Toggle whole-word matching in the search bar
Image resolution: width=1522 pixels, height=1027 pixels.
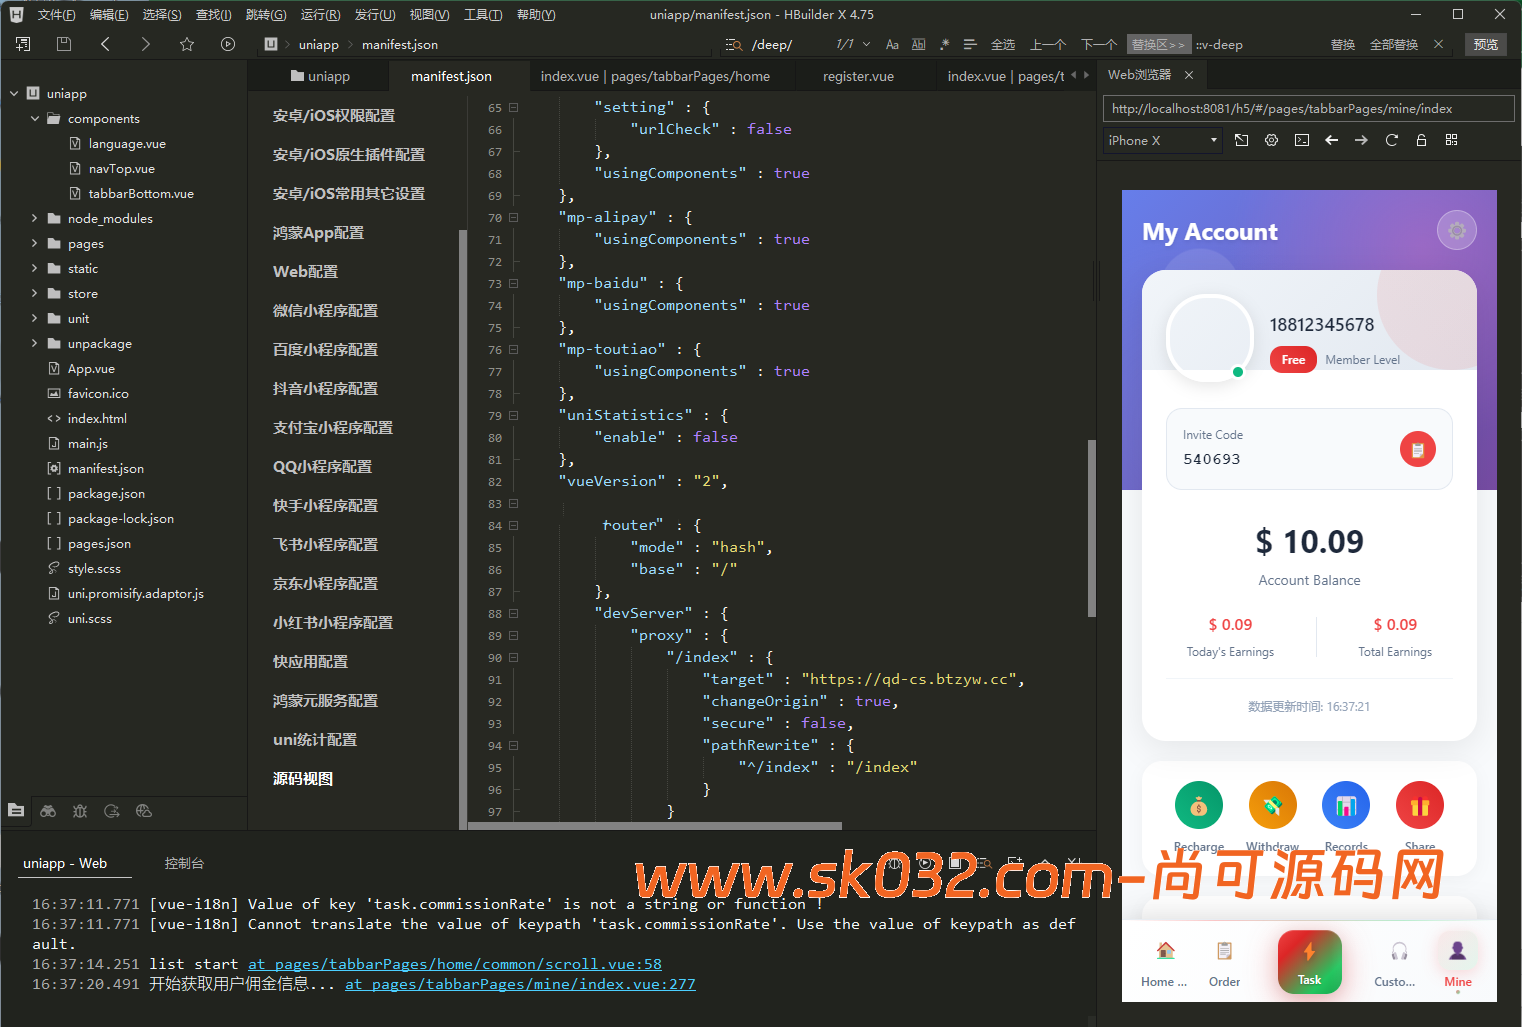[918, 44]
